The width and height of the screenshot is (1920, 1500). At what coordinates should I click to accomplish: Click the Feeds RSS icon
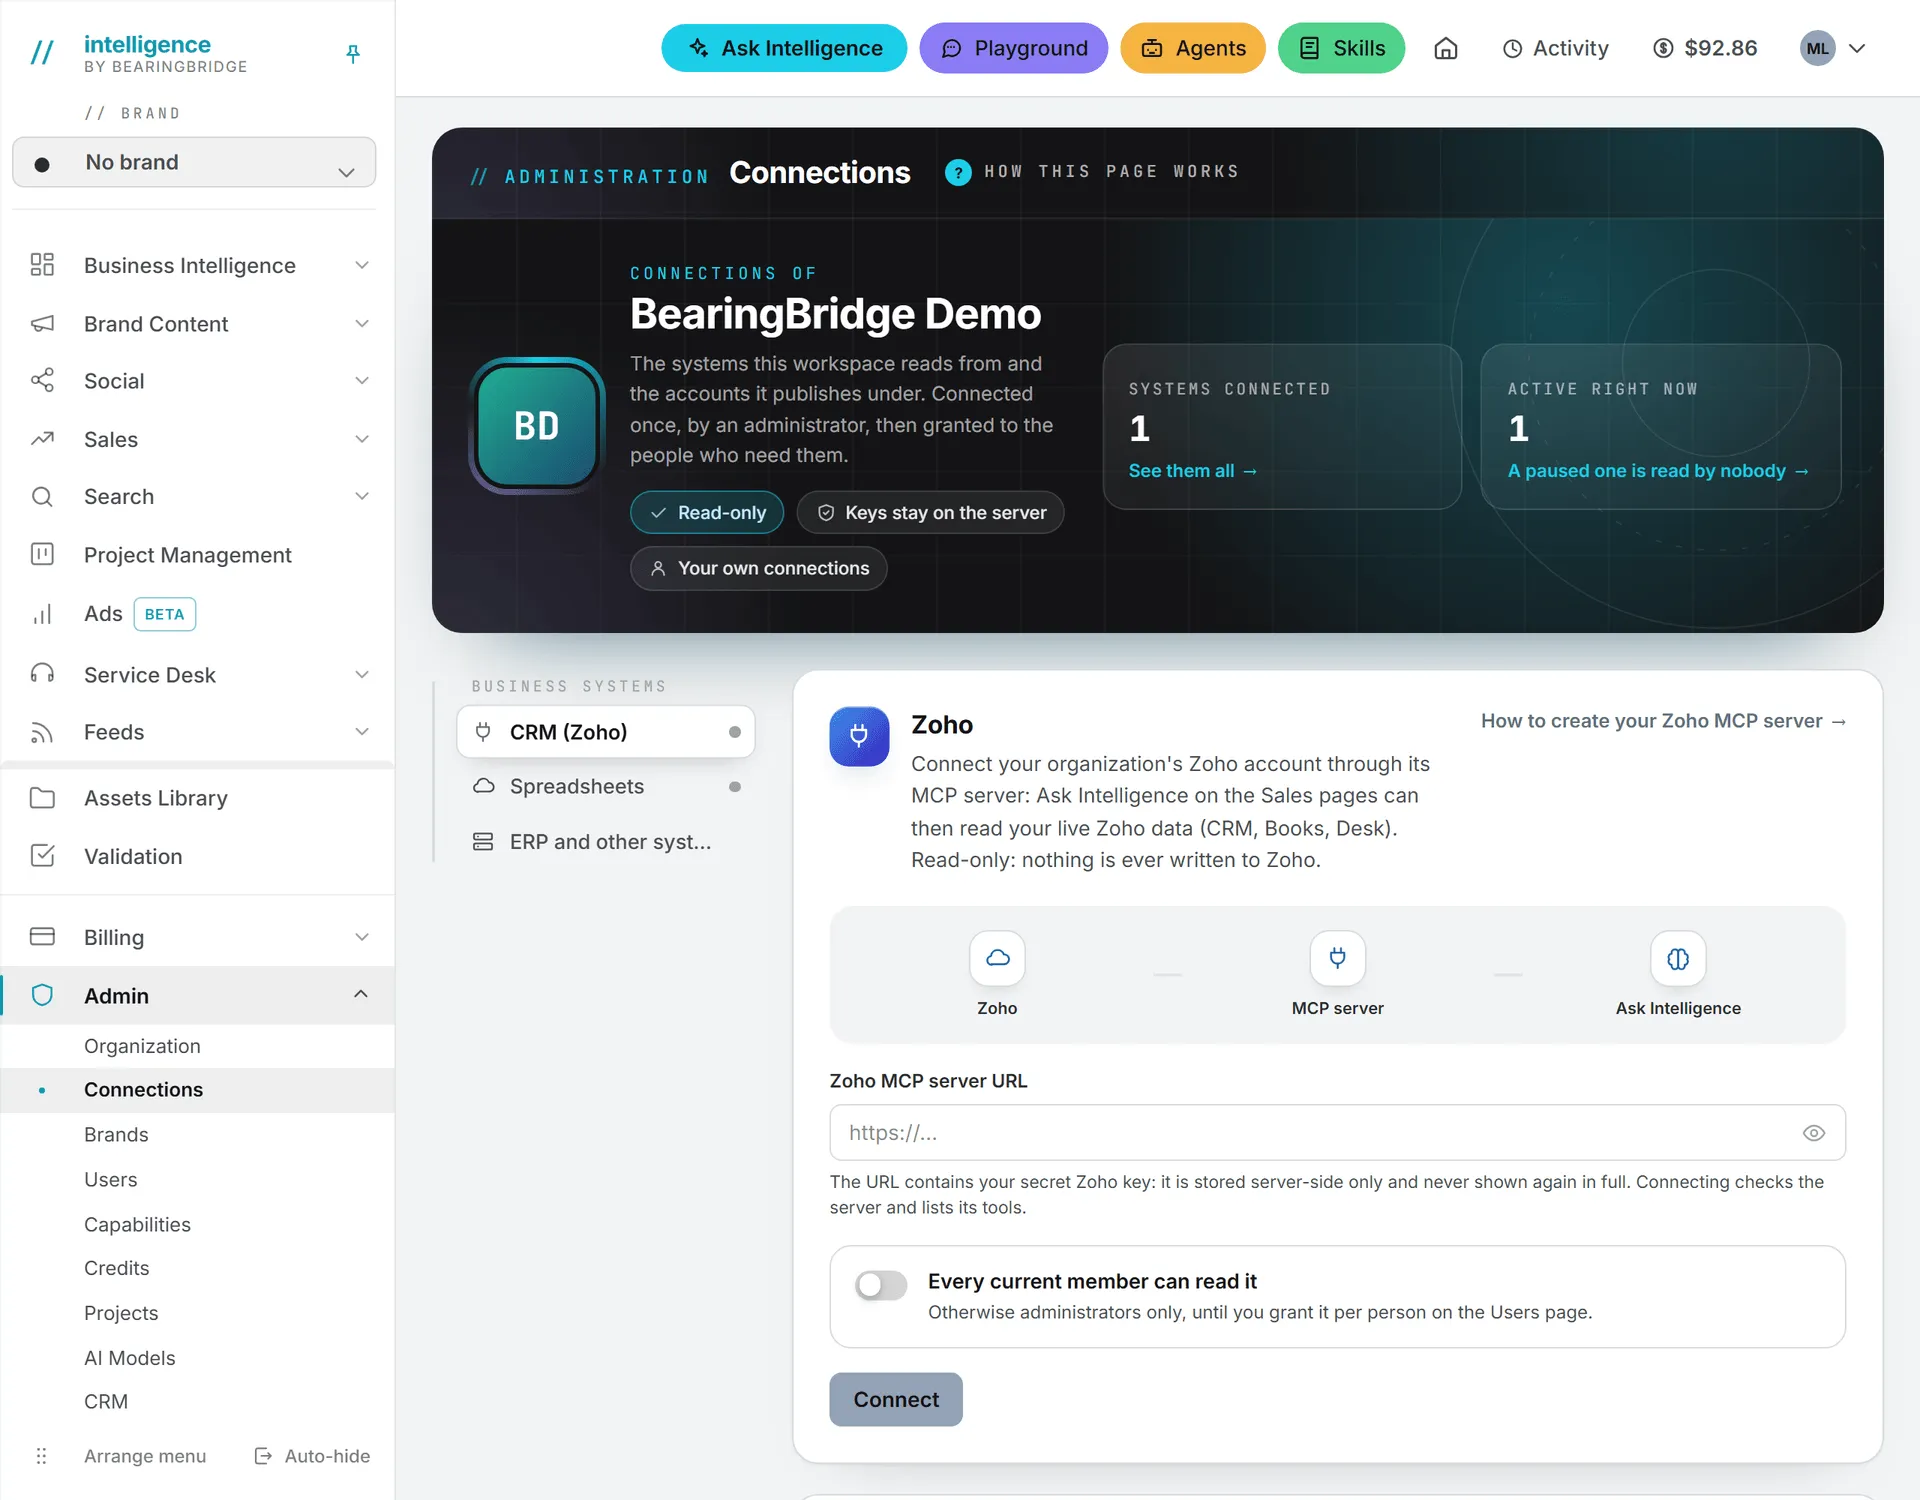point(42,732)
